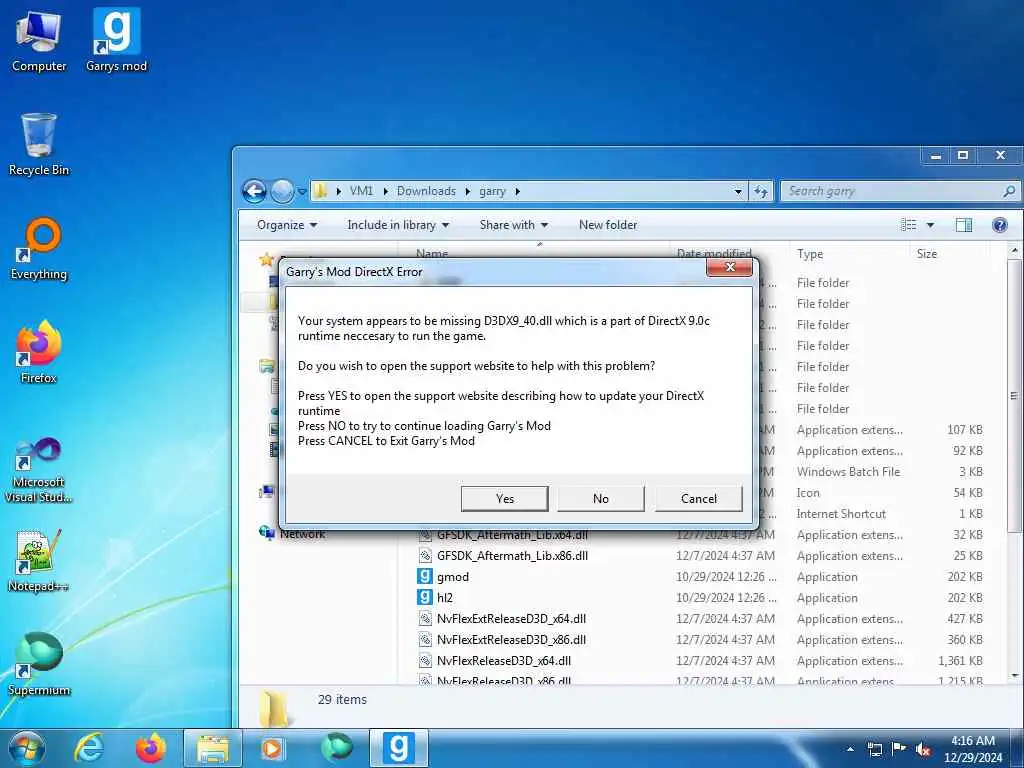Launch the Everything search shortcut

click(39, 249)
